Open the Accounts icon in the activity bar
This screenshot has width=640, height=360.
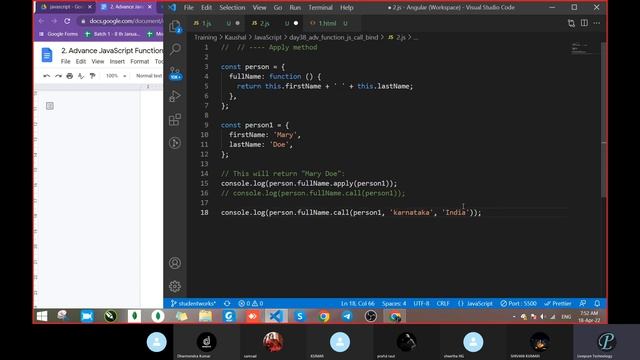[x=175, y=263]
